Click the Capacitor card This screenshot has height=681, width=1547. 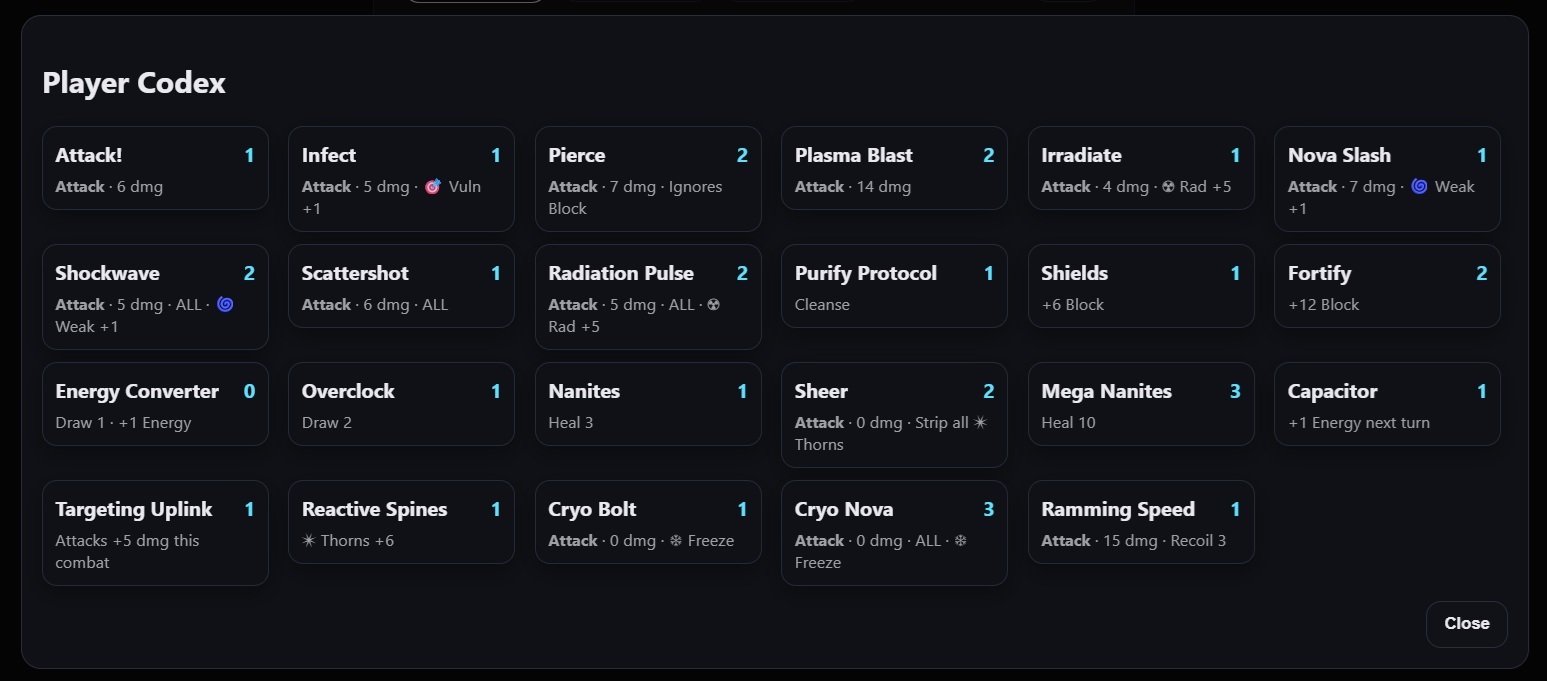[x=1386, y=404]
